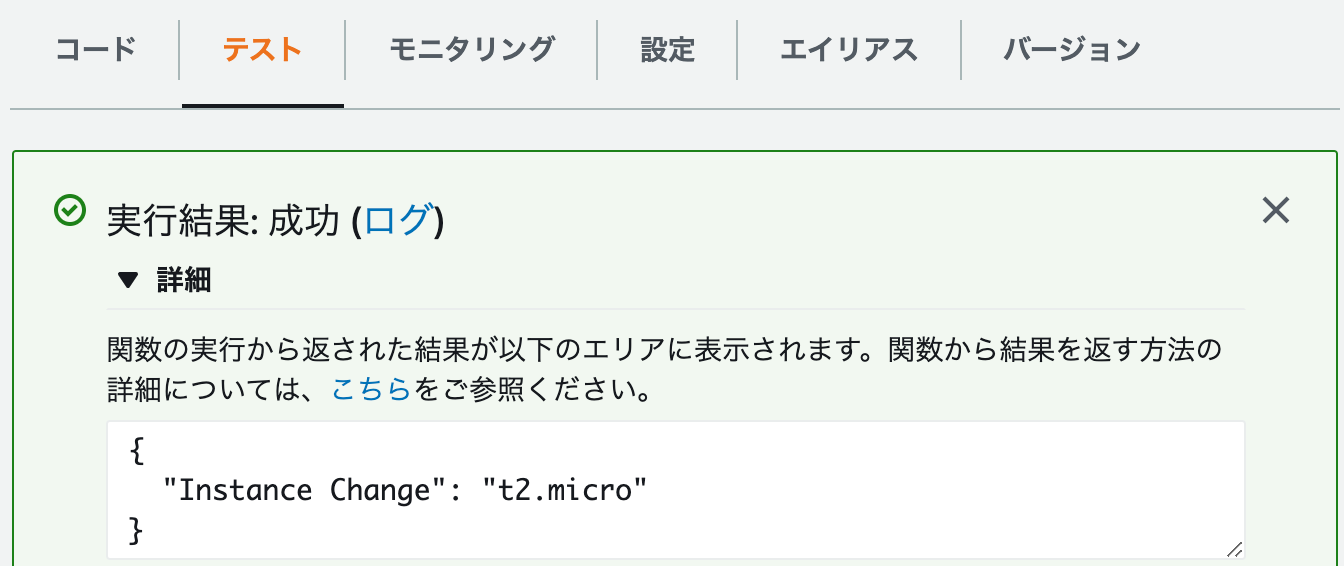Select the テスト tab
Image resolution: width=1344 pixels, height=566 pixels.
point(263,49)
